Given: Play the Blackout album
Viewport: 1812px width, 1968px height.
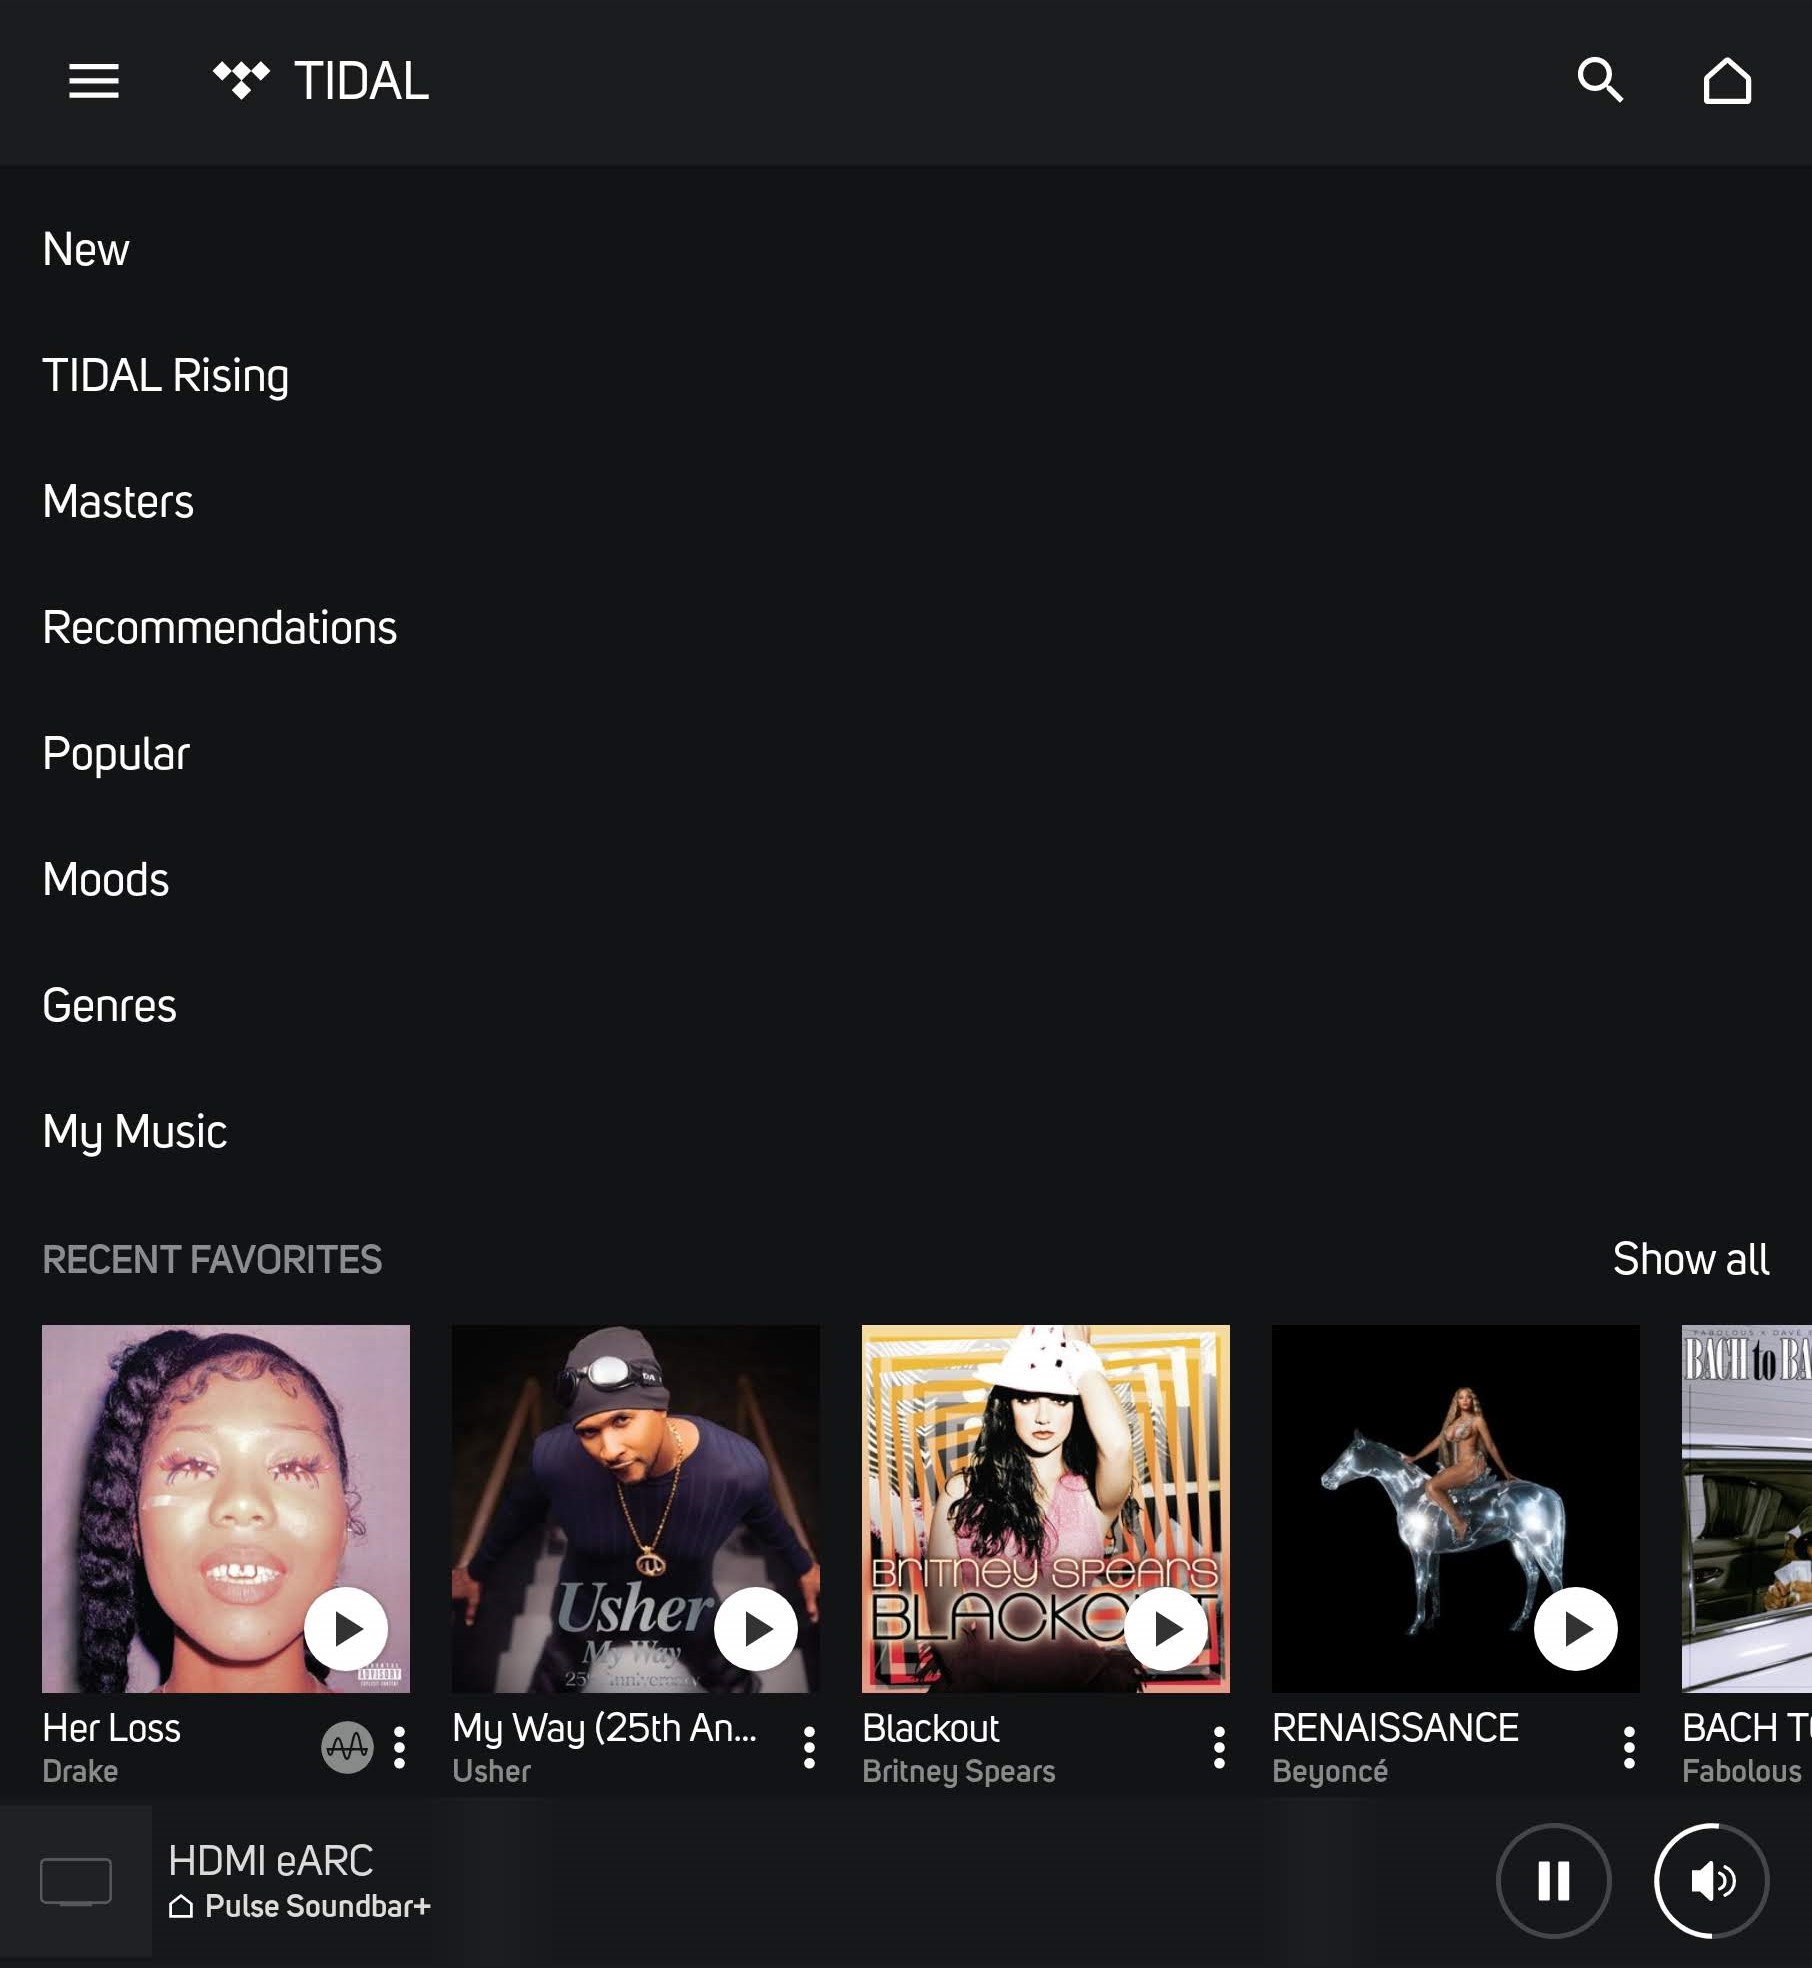Looking at the screenshot, I should 1166,1629.
